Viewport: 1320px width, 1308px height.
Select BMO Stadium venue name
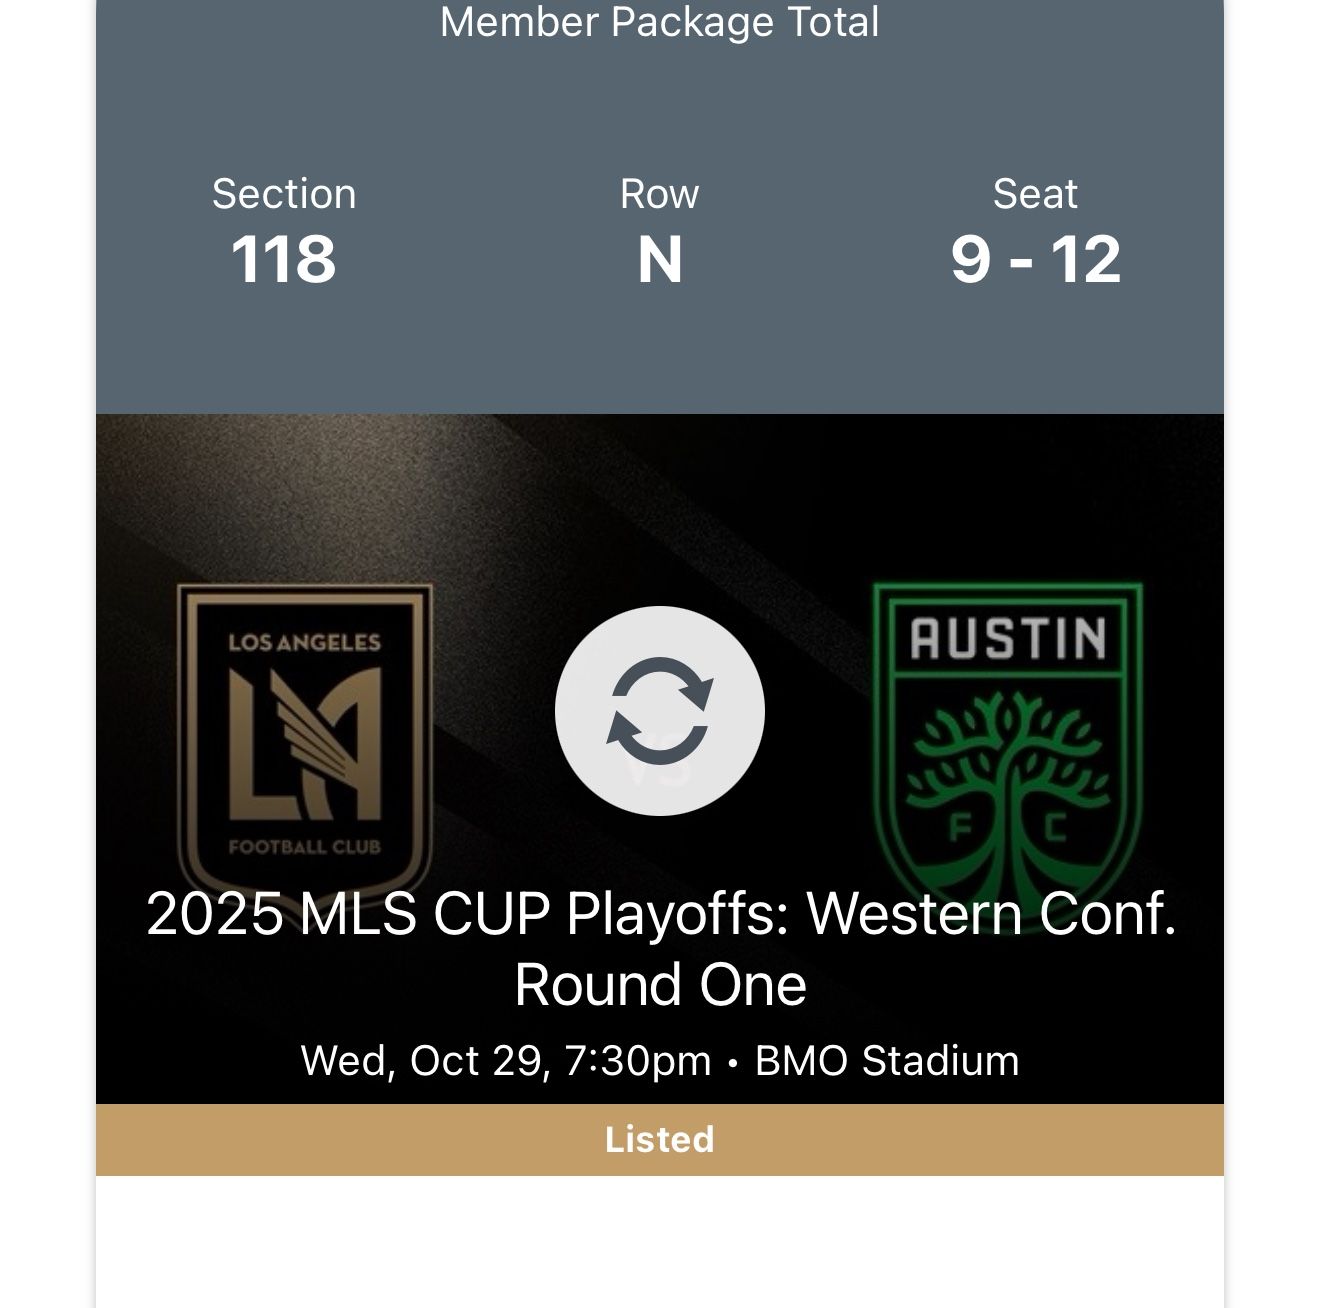tap(890, 1063)
